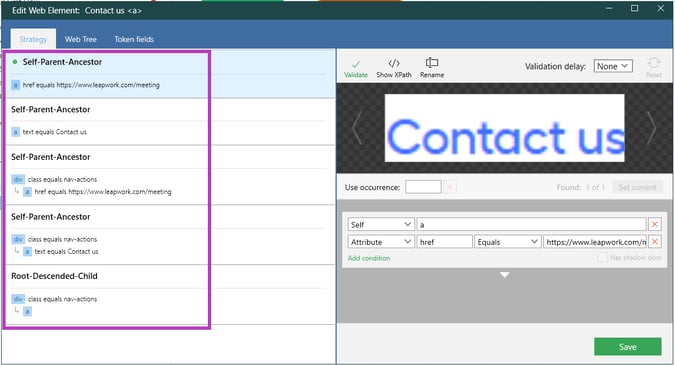Open the Validation delay dropdown

click(613, 66)
